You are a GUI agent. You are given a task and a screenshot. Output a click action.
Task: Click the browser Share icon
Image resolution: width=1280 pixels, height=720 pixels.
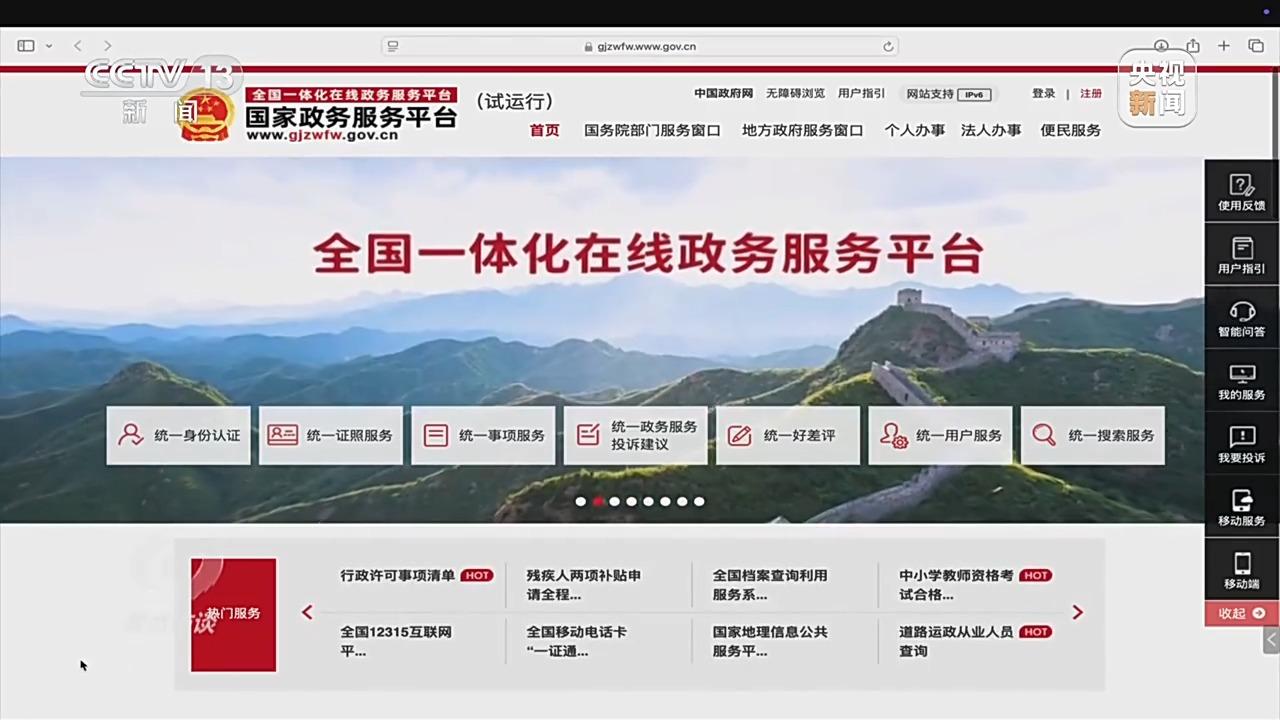[1193, 46]
